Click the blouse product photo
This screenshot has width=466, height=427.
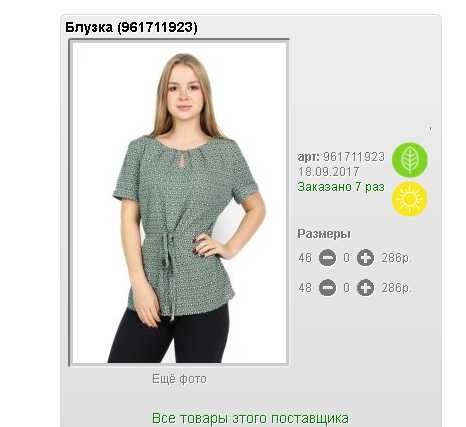pos(179,202)
